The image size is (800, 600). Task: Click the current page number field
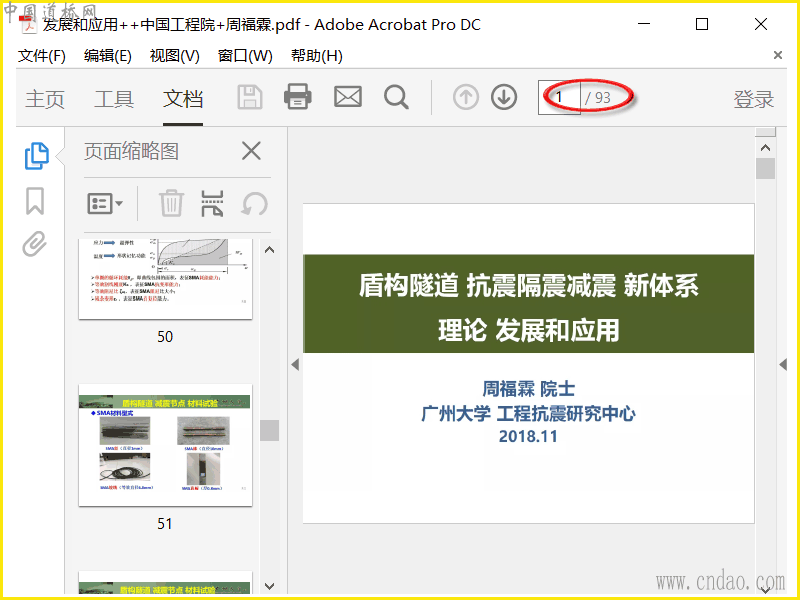559,97
